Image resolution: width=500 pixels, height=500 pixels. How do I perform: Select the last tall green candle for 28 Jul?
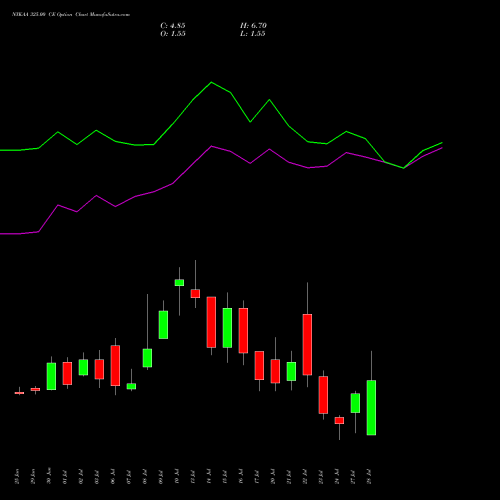click(x=371, y=407)
